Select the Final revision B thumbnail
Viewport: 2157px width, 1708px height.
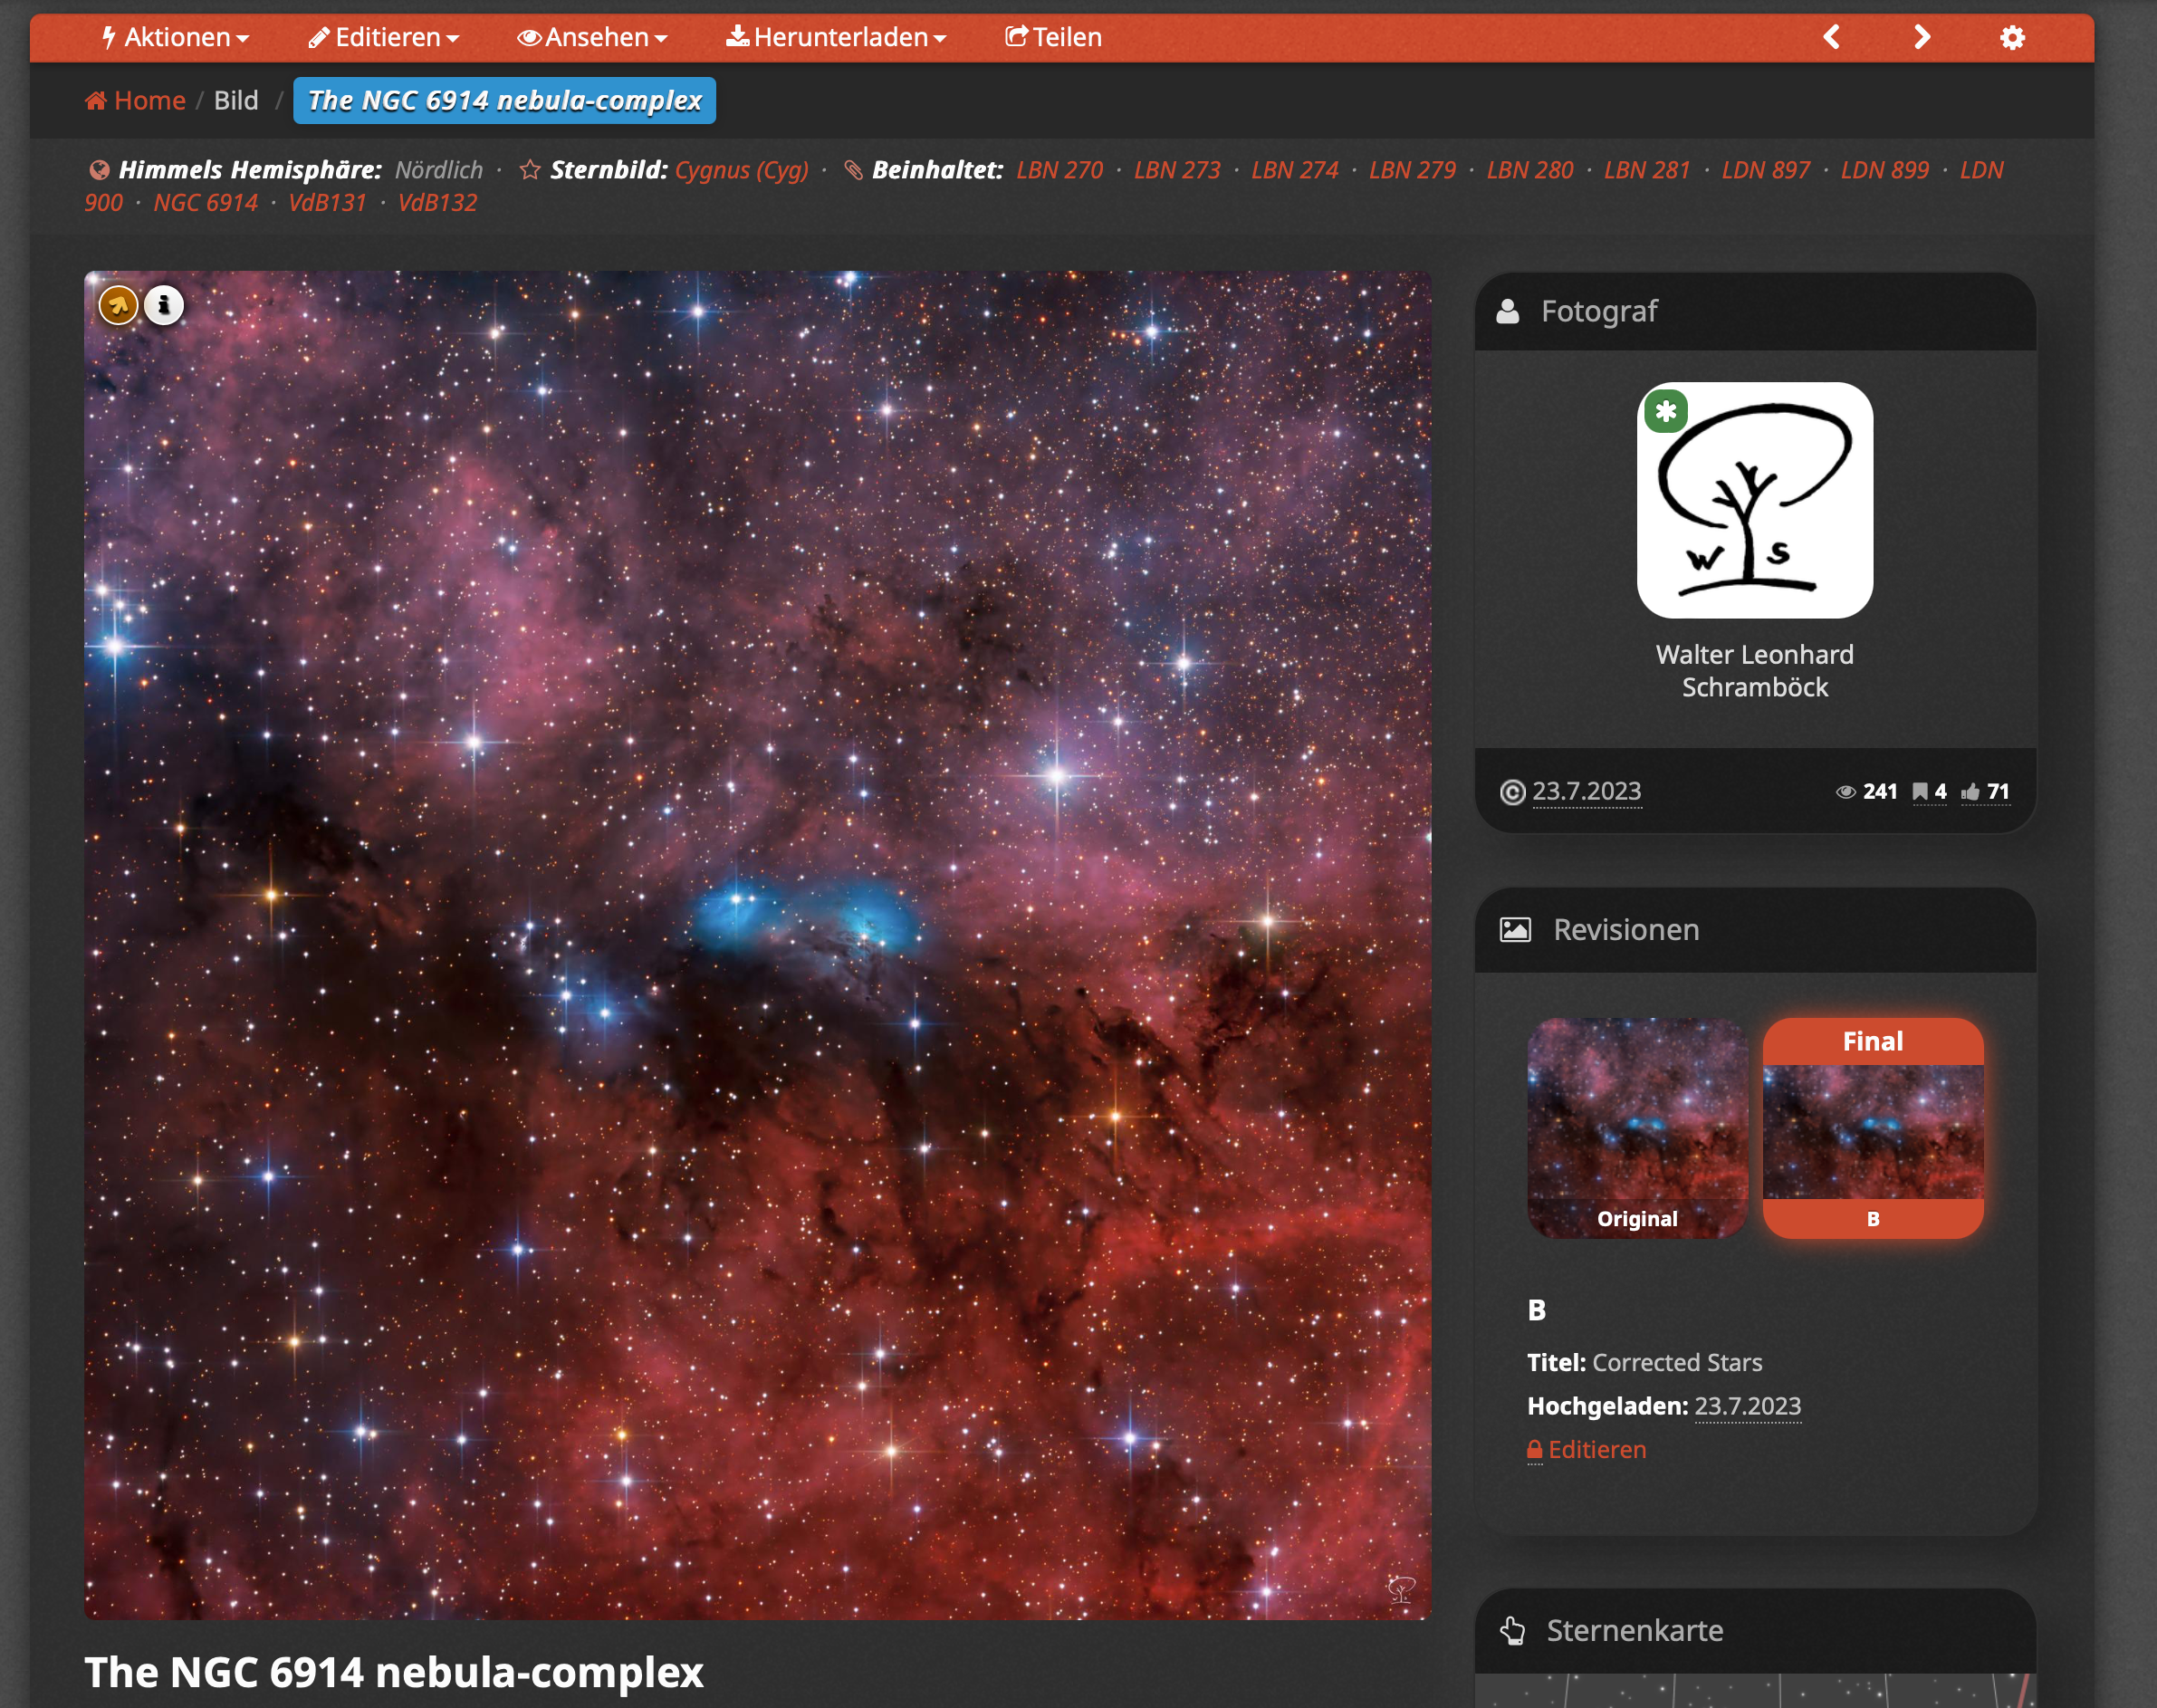click(1872, 1127)
